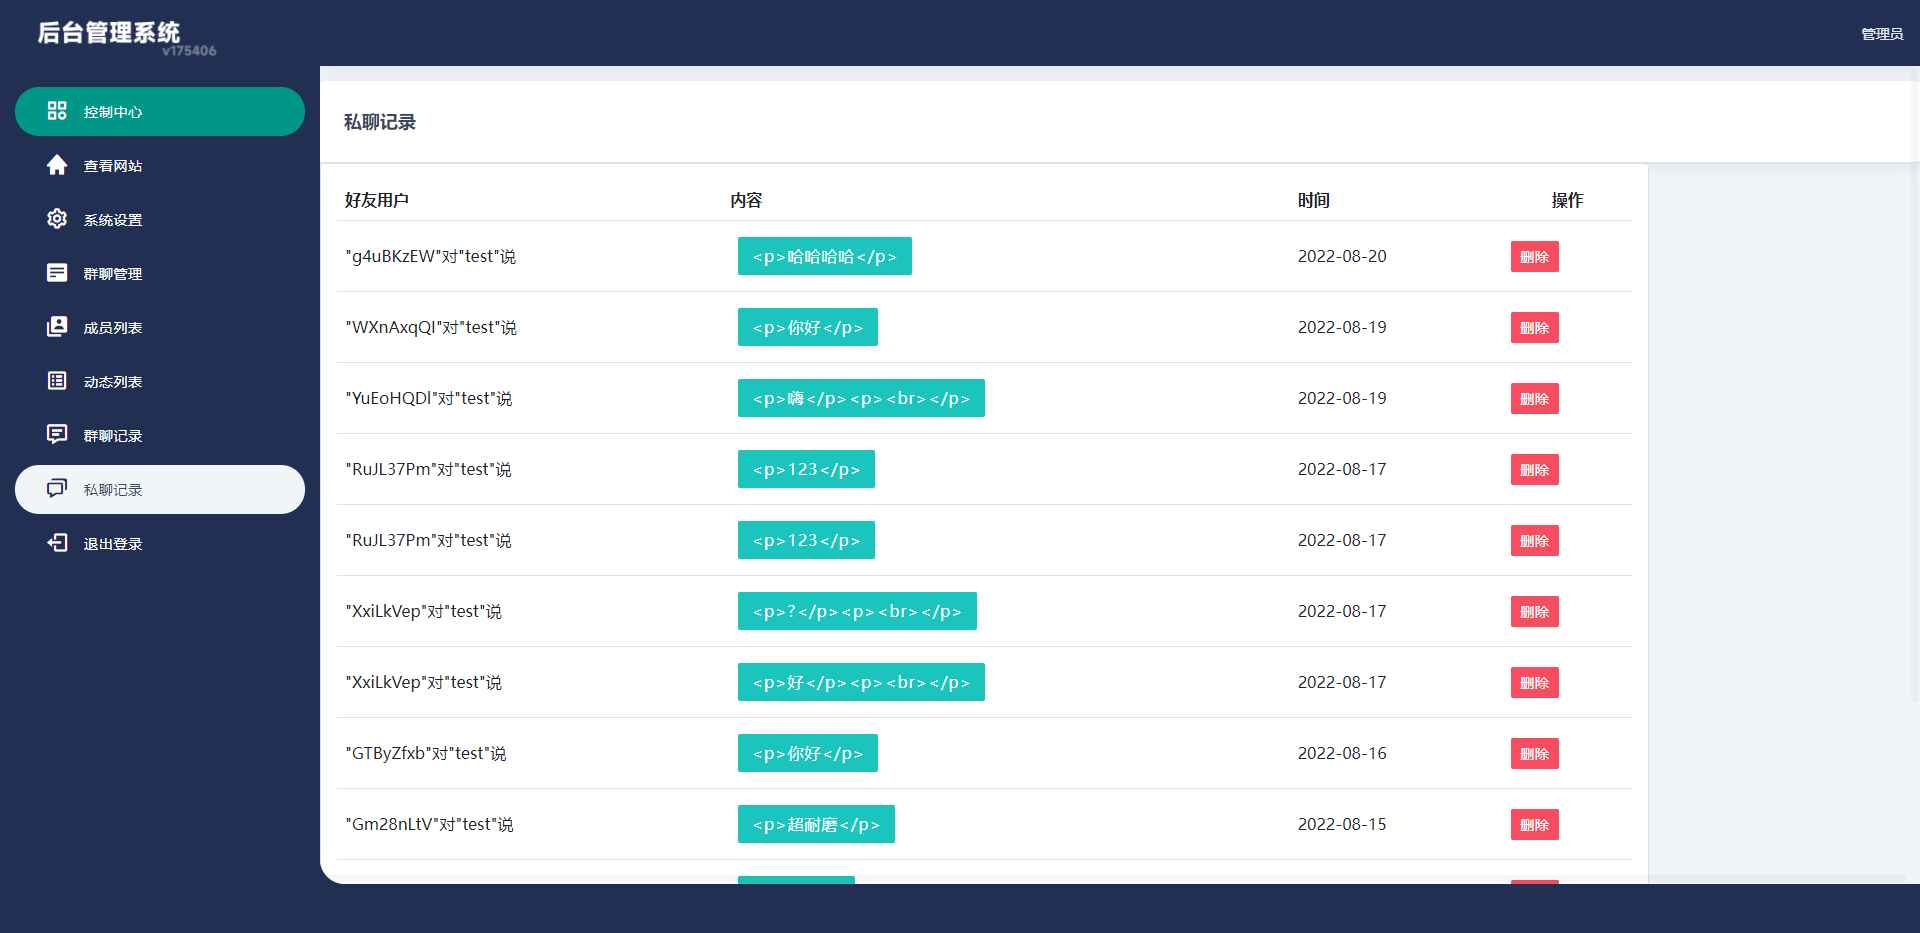Screen dimensions: 1920x933
Task: Select 成员列表 menu entry
Action: [160, 327]
